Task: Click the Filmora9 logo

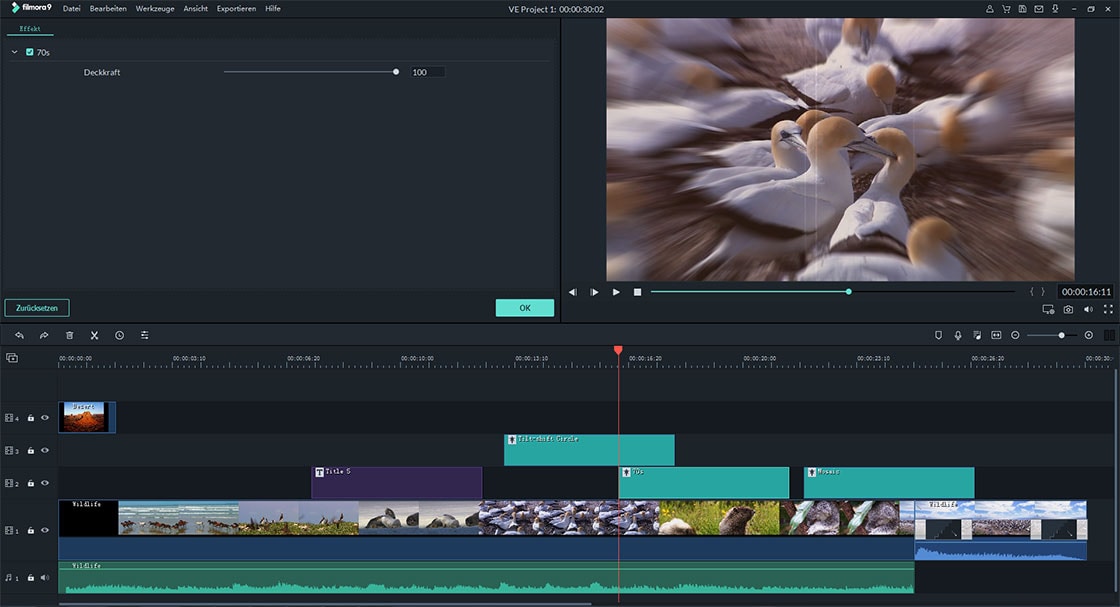Action: point(31,8)
